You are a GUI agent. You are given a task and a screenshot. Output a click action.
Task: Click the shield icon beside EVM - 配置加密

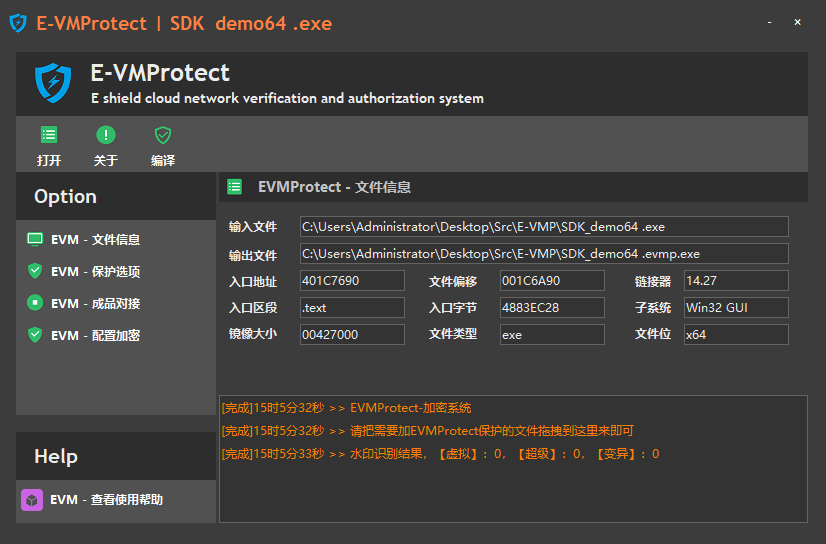point(35,335)
